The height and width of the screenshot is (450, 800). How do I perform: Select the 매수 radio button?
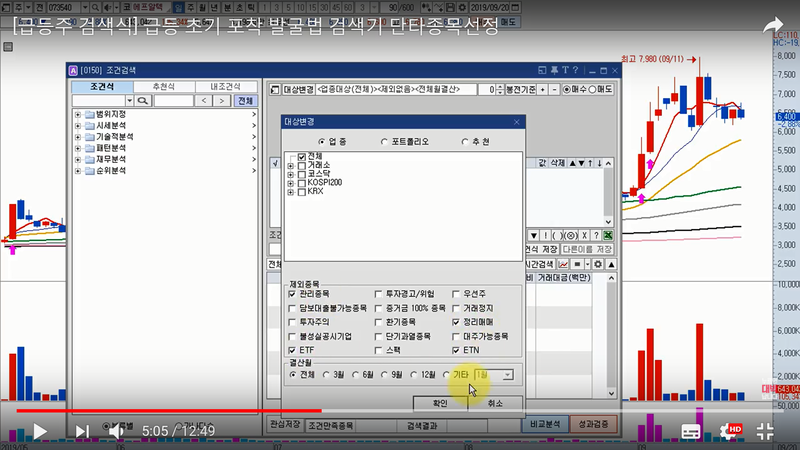point(566,89)
